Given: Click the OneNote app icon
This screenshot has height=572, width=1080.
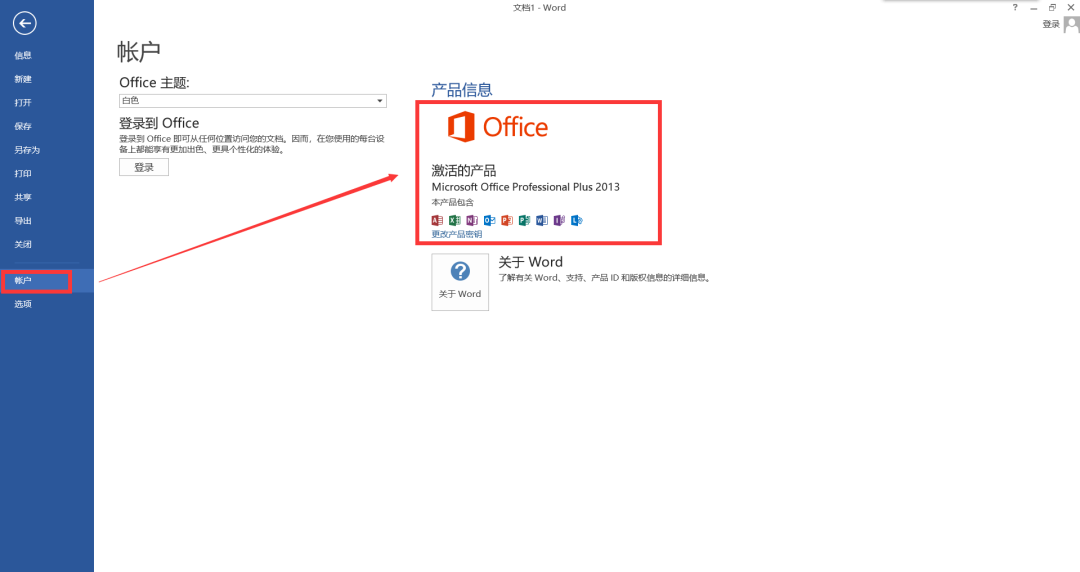Looking at the screenshot, I should coord(472,221).
